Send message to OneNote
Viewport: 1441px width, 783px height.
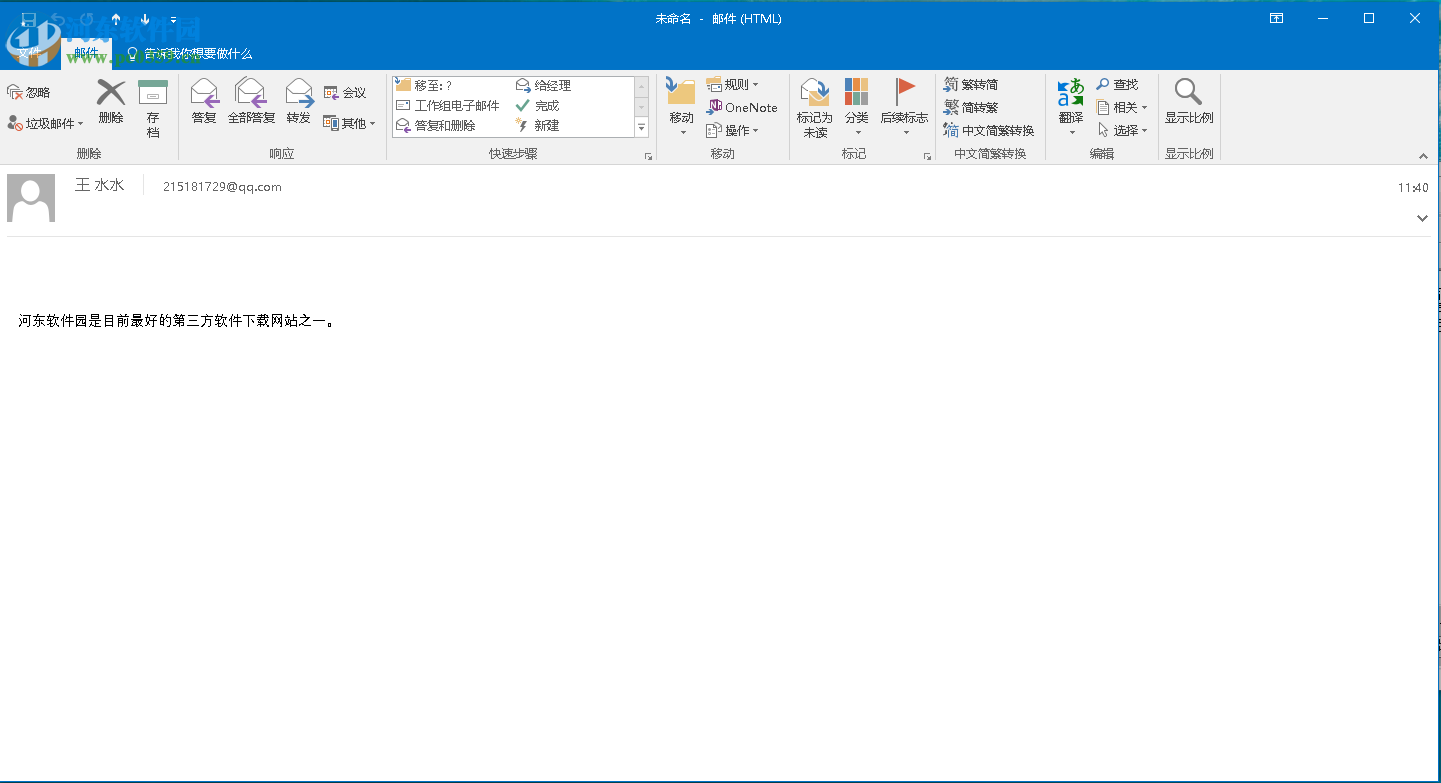click(x=742, y=107)
